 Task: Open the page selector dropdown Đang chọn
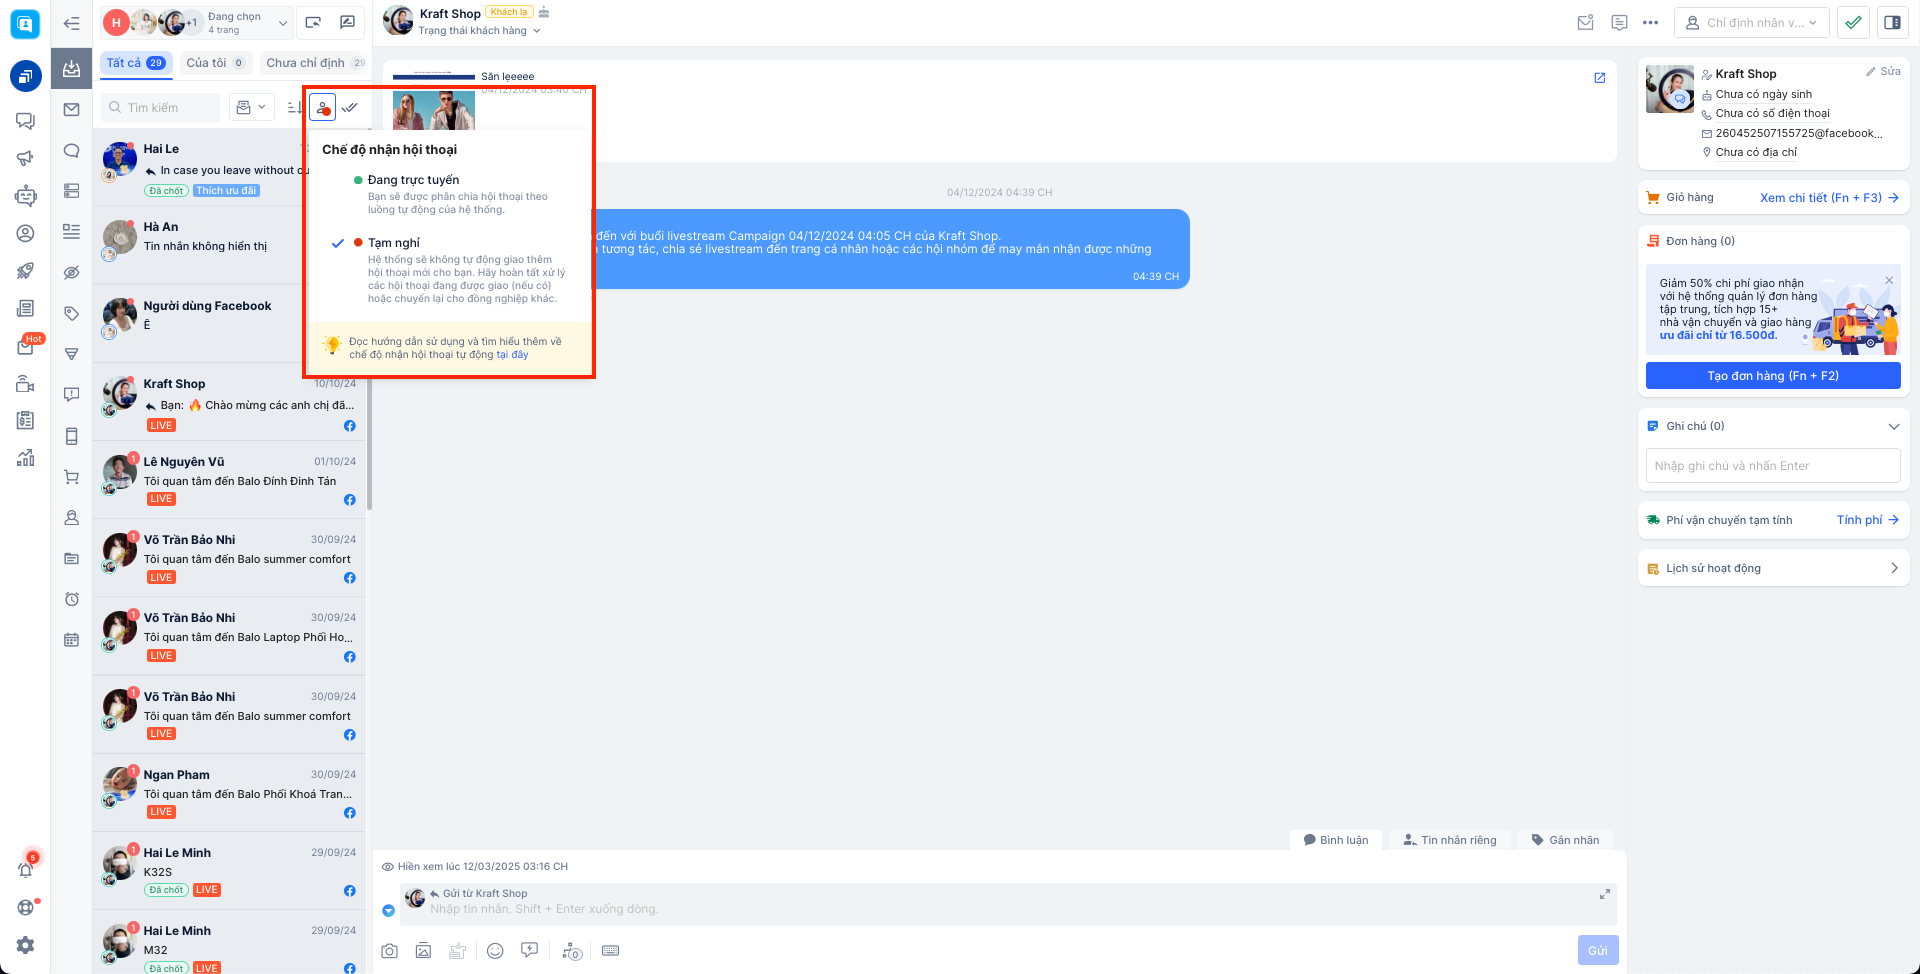[197, 23]
